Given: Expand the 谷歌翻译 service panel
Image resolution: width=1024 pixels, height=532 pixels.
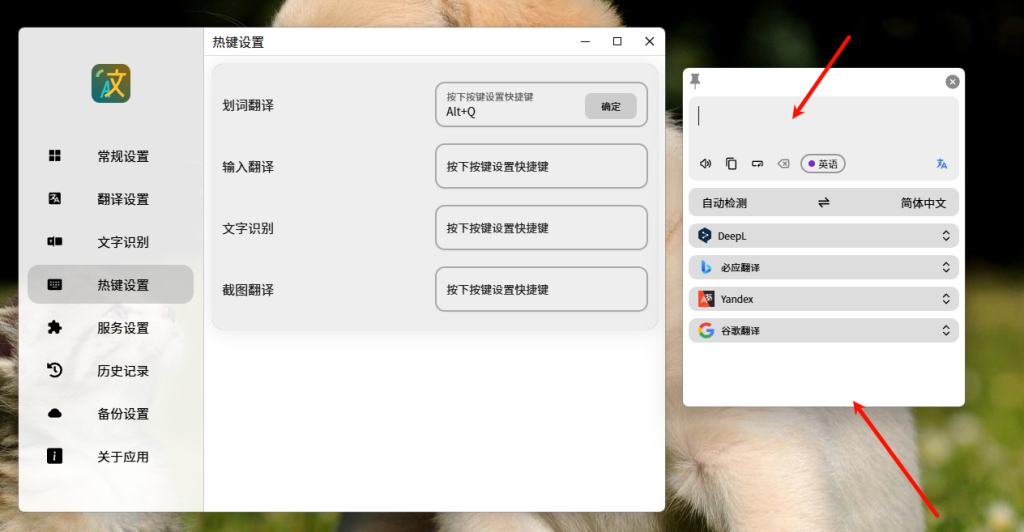Looking at the screenshot, I should click(x=945, y=331).
